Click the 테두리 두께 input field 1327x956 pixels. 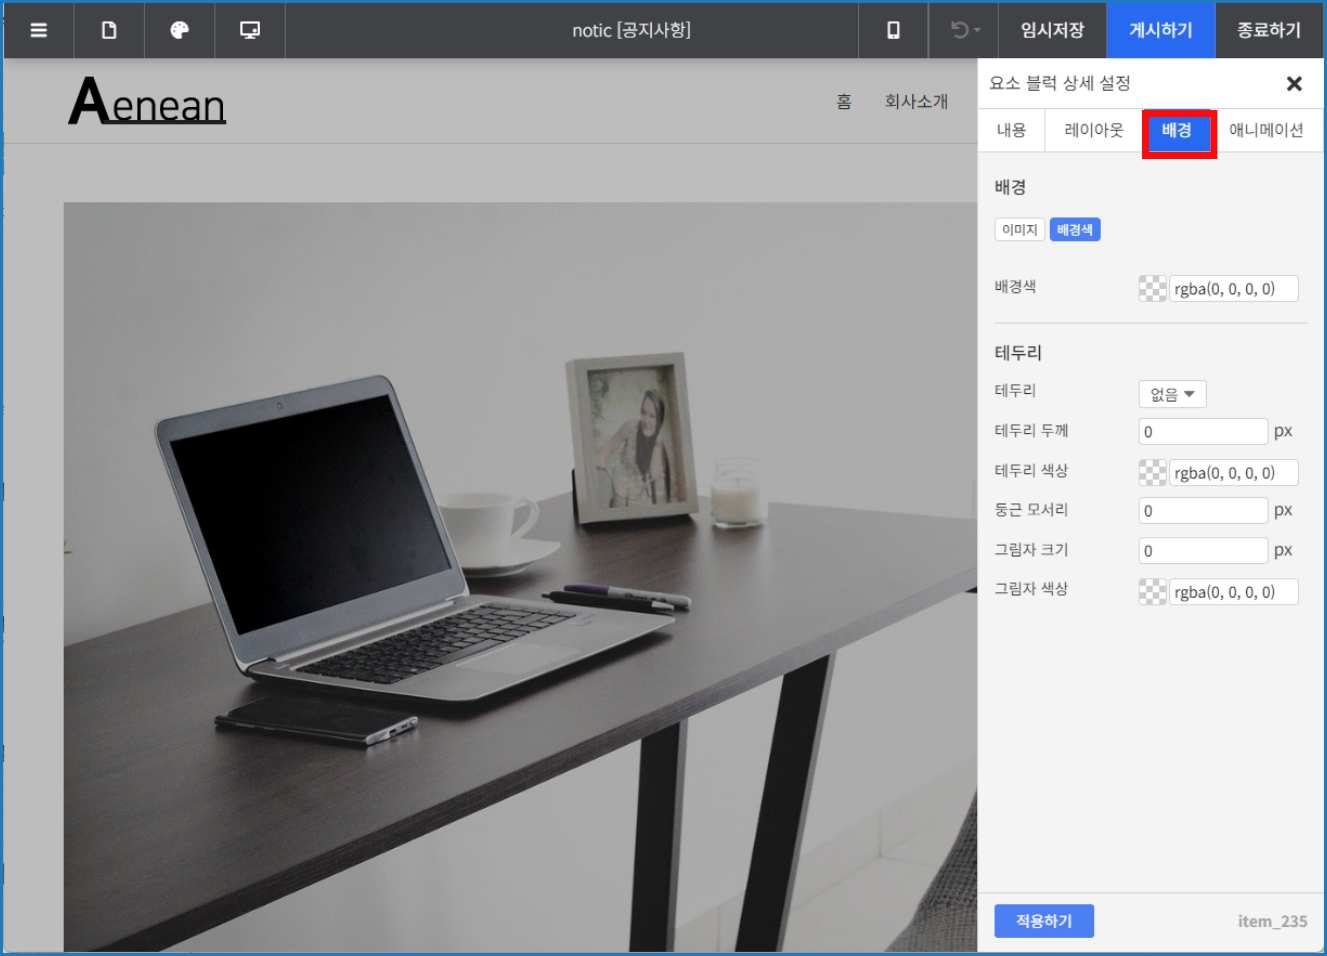click(1203, 432)
